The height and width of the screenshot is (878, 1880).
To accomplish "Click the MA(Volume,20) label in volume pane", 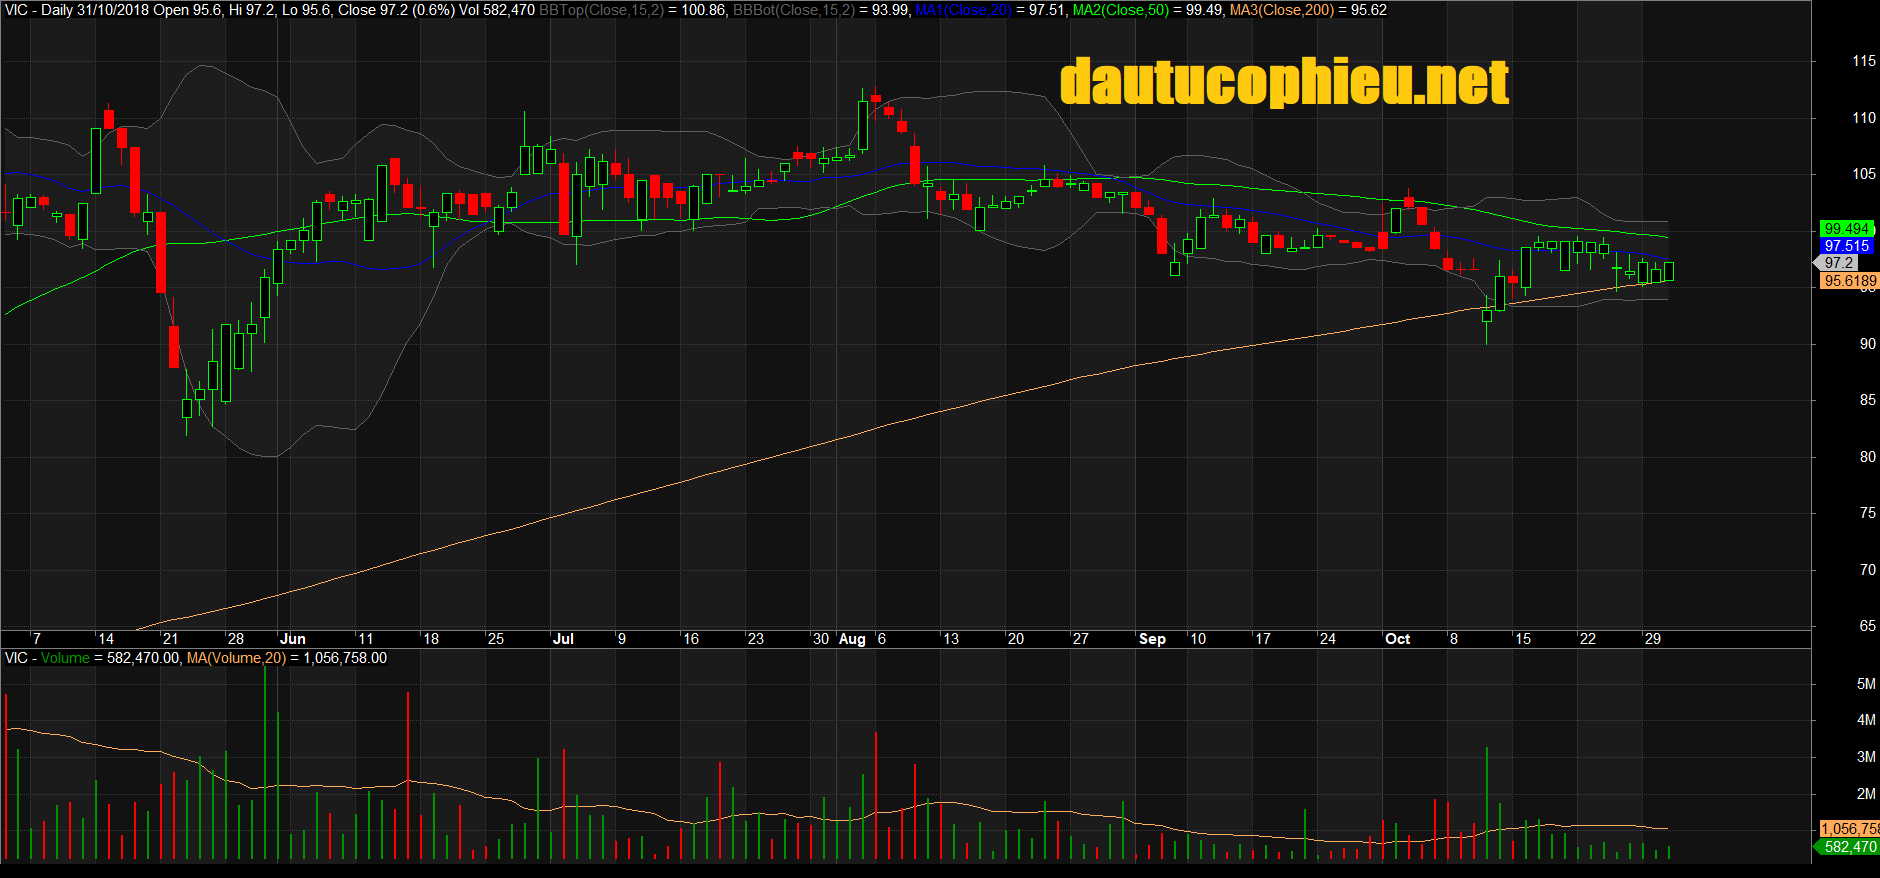I will pyautogui.click(x=235, y=658).
